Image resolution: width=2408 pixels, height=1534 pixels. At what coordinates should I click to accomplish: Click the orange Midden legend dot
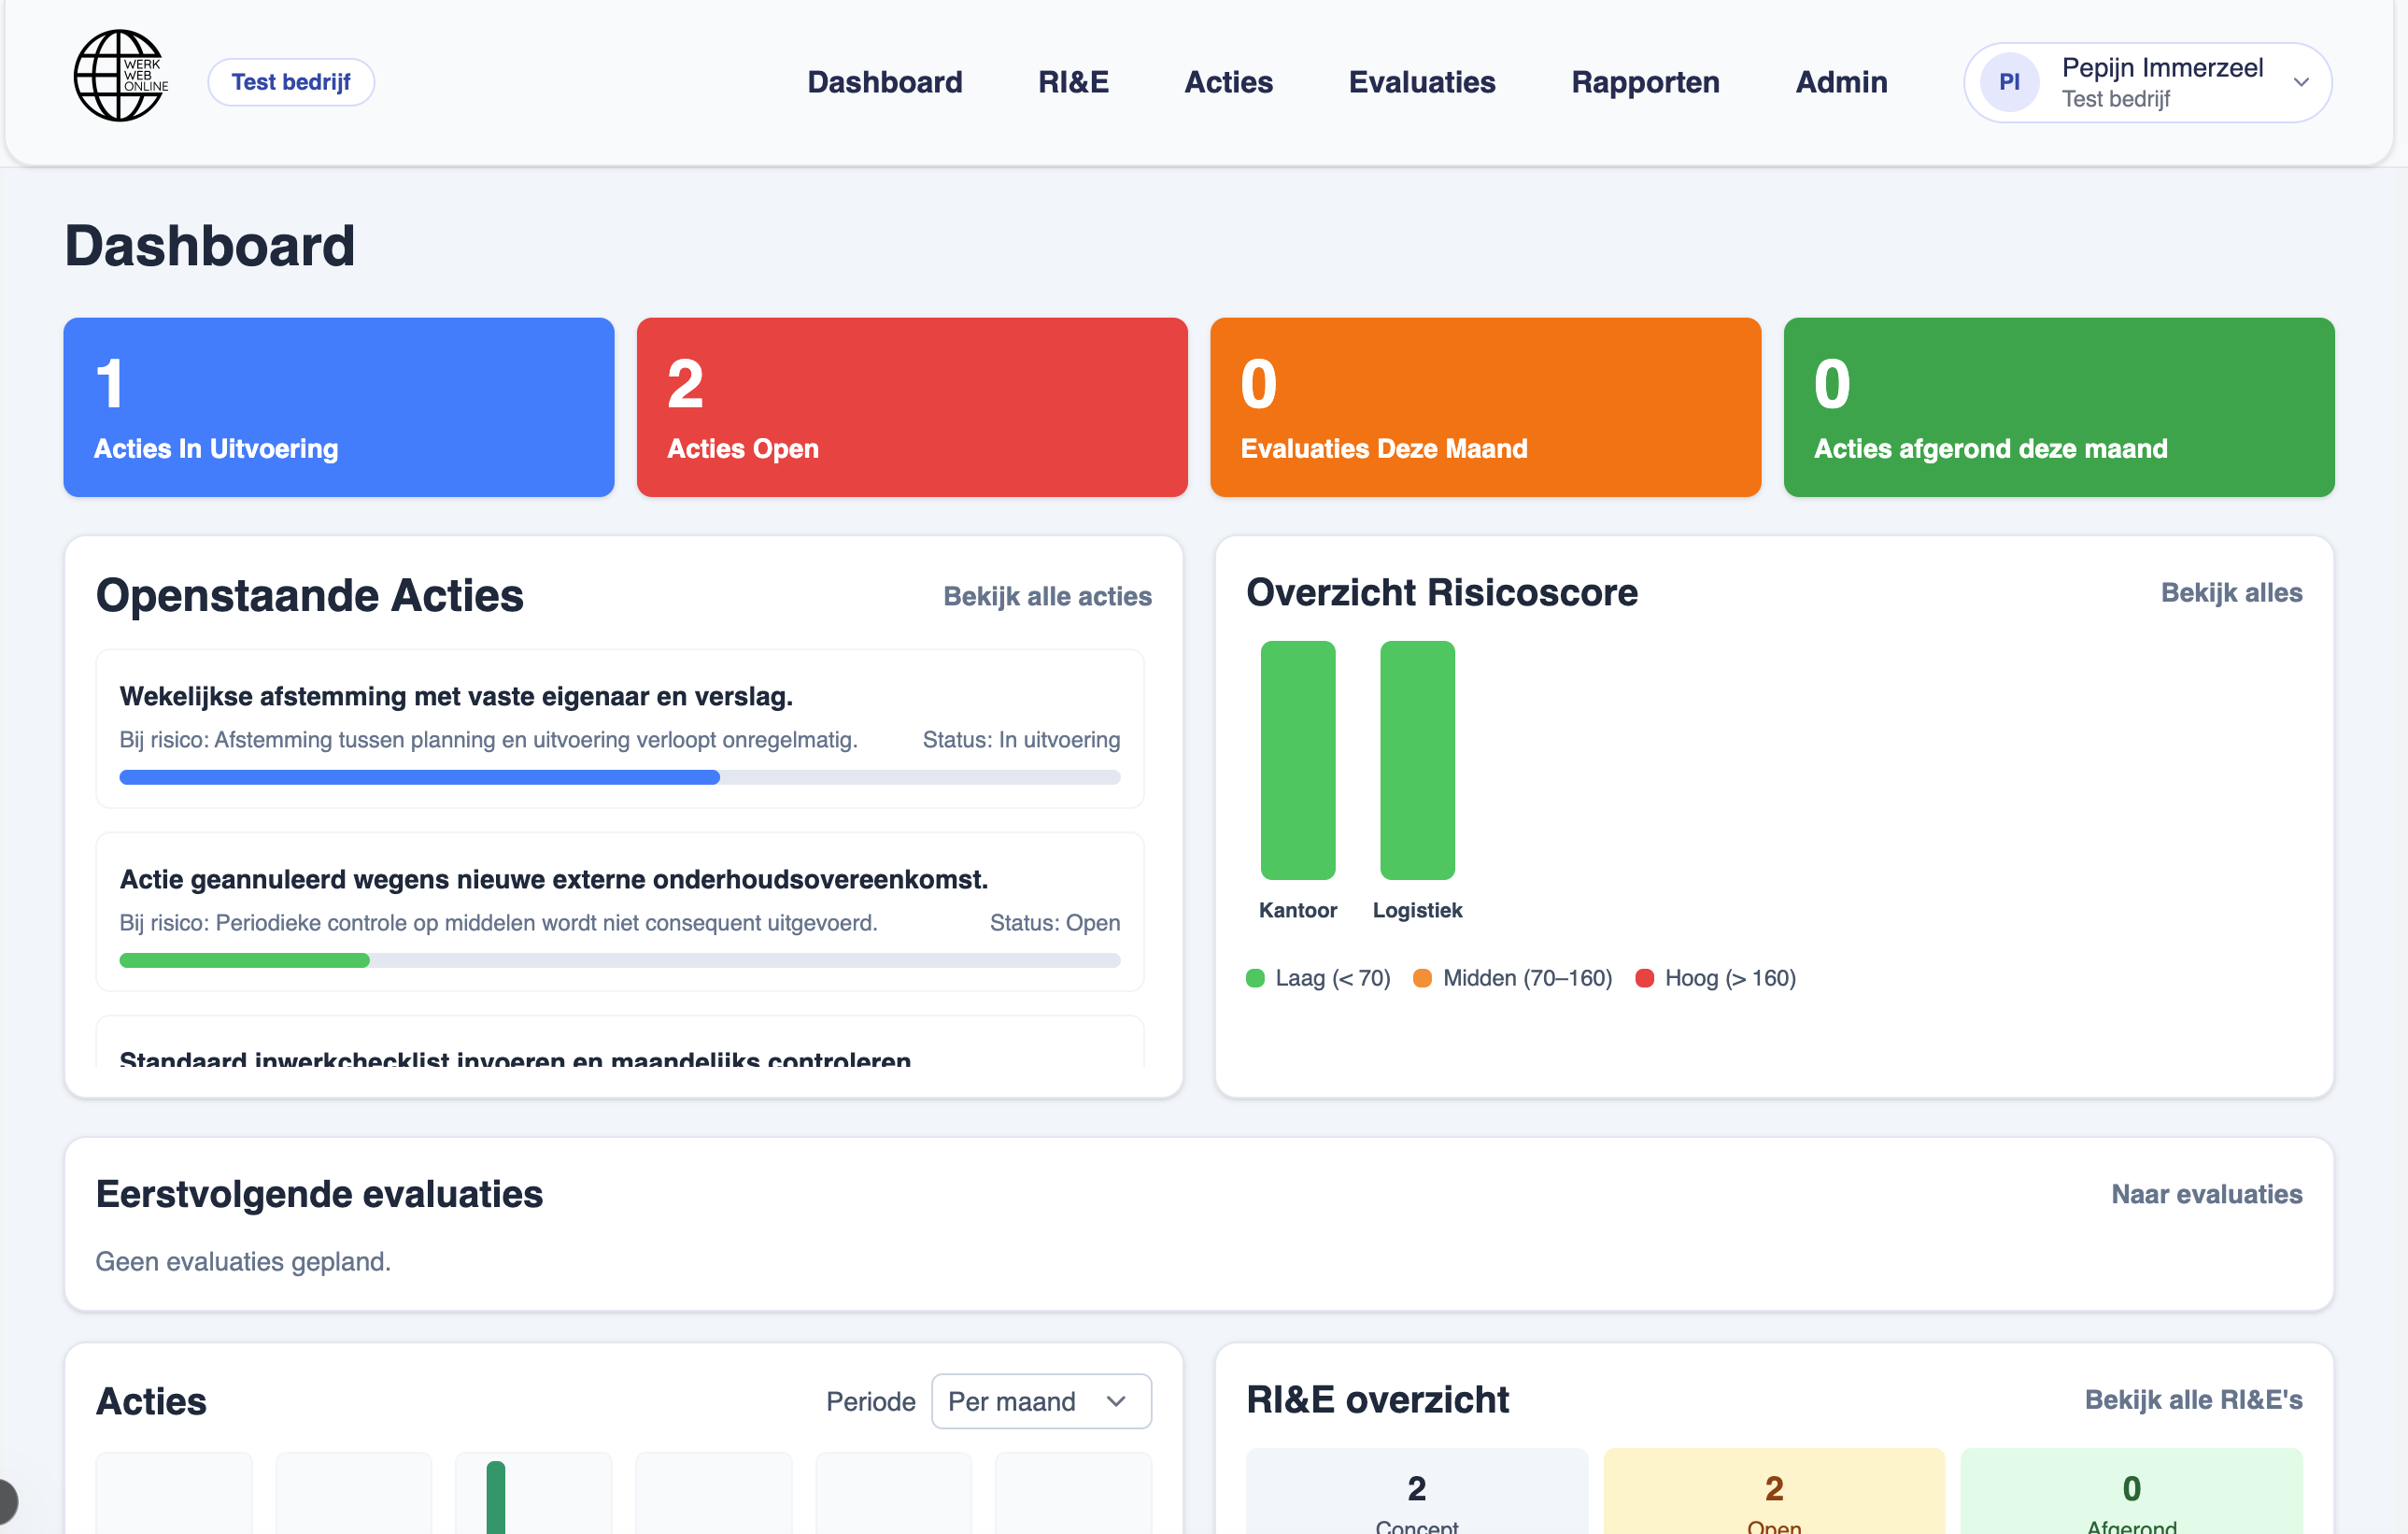click(1422, 978)
